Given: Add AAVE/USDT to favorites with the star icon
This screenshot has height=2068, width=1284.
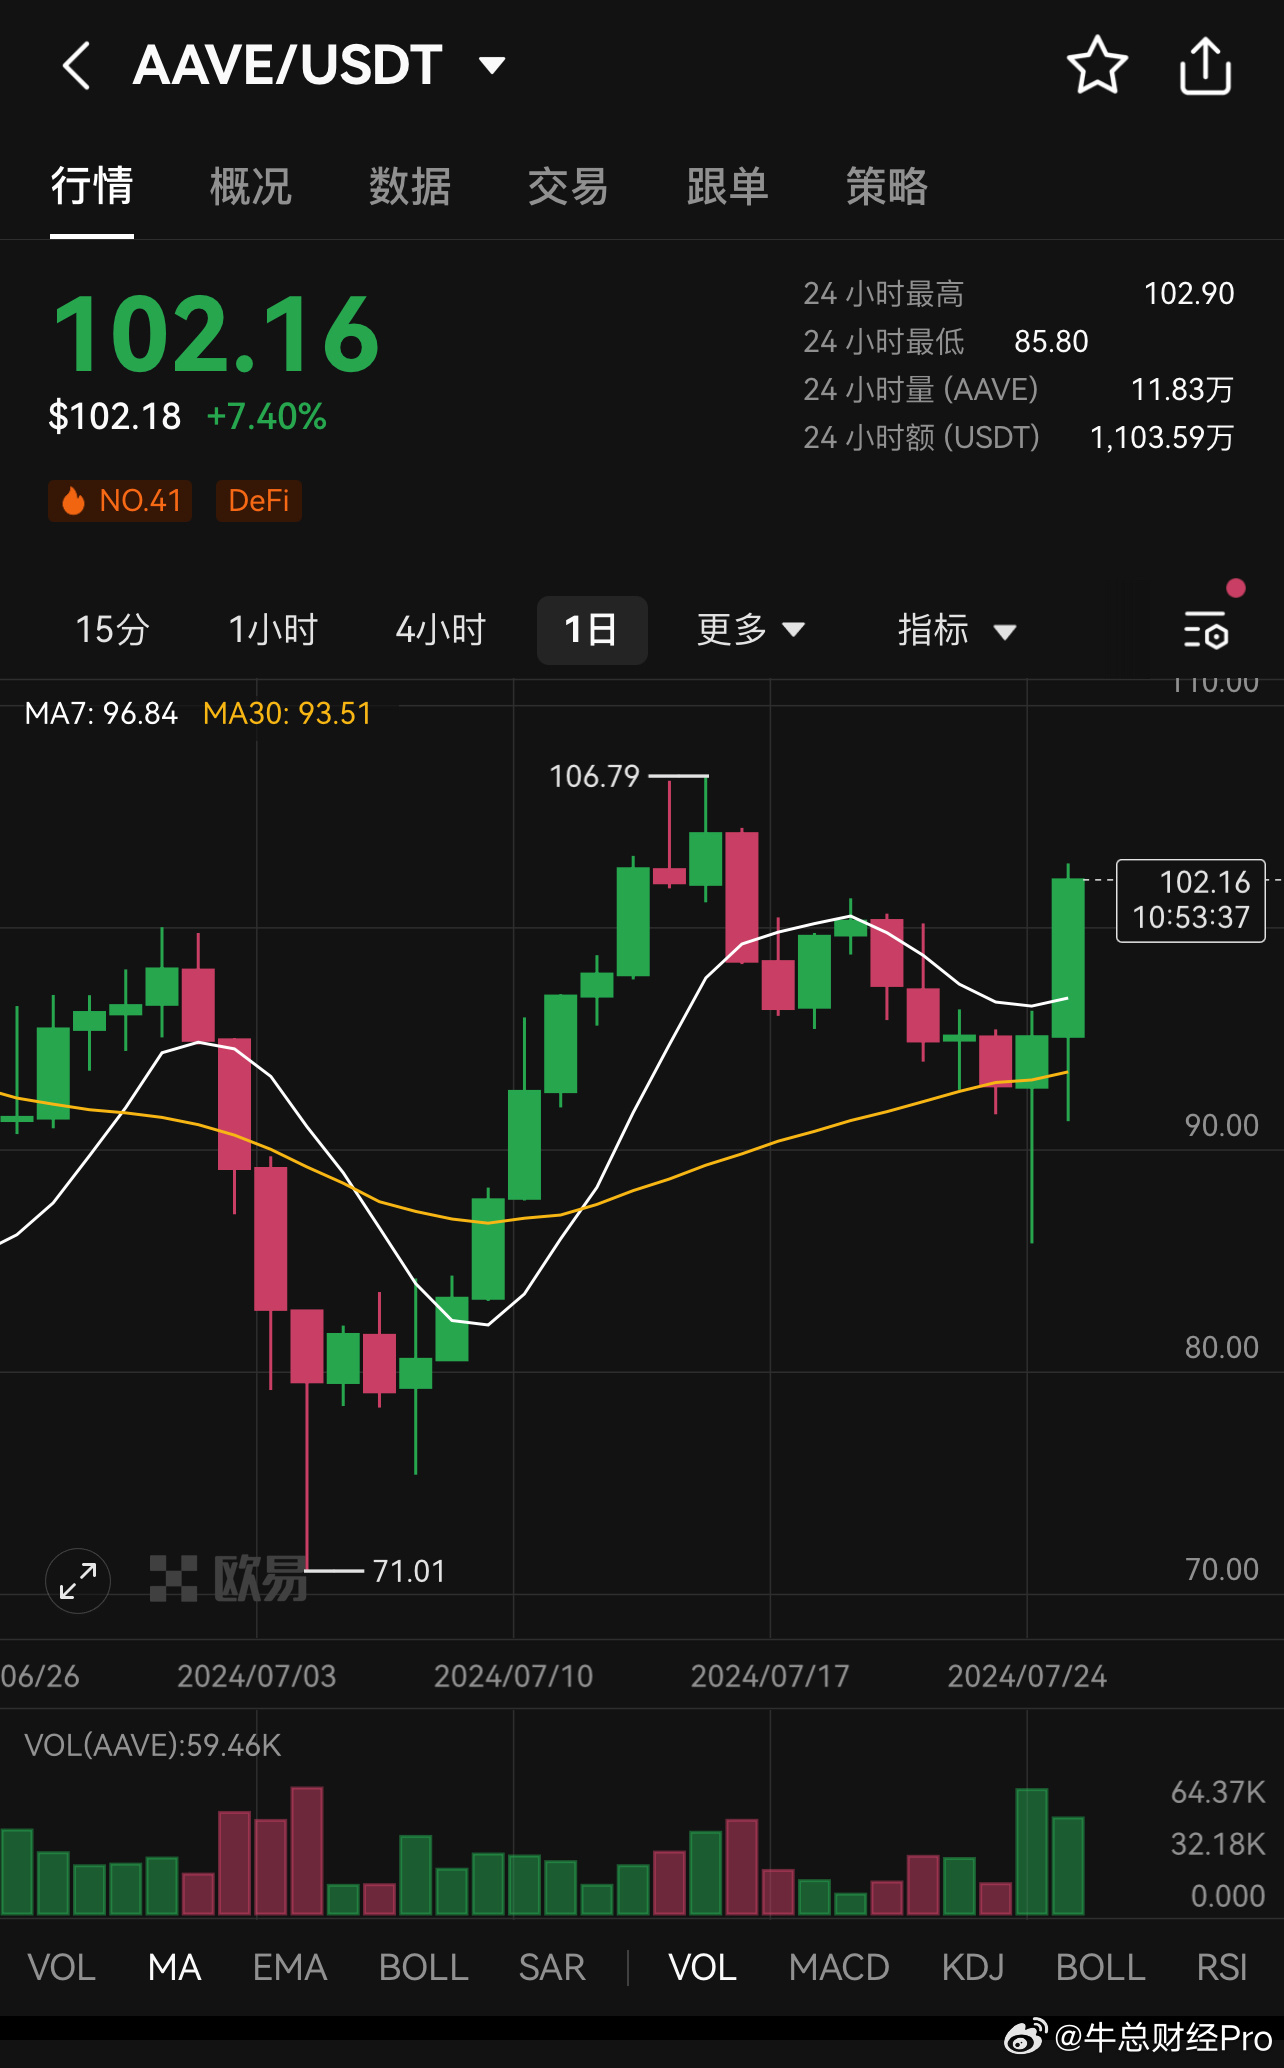Looking at the screenshot, I should coord(1097,65).
